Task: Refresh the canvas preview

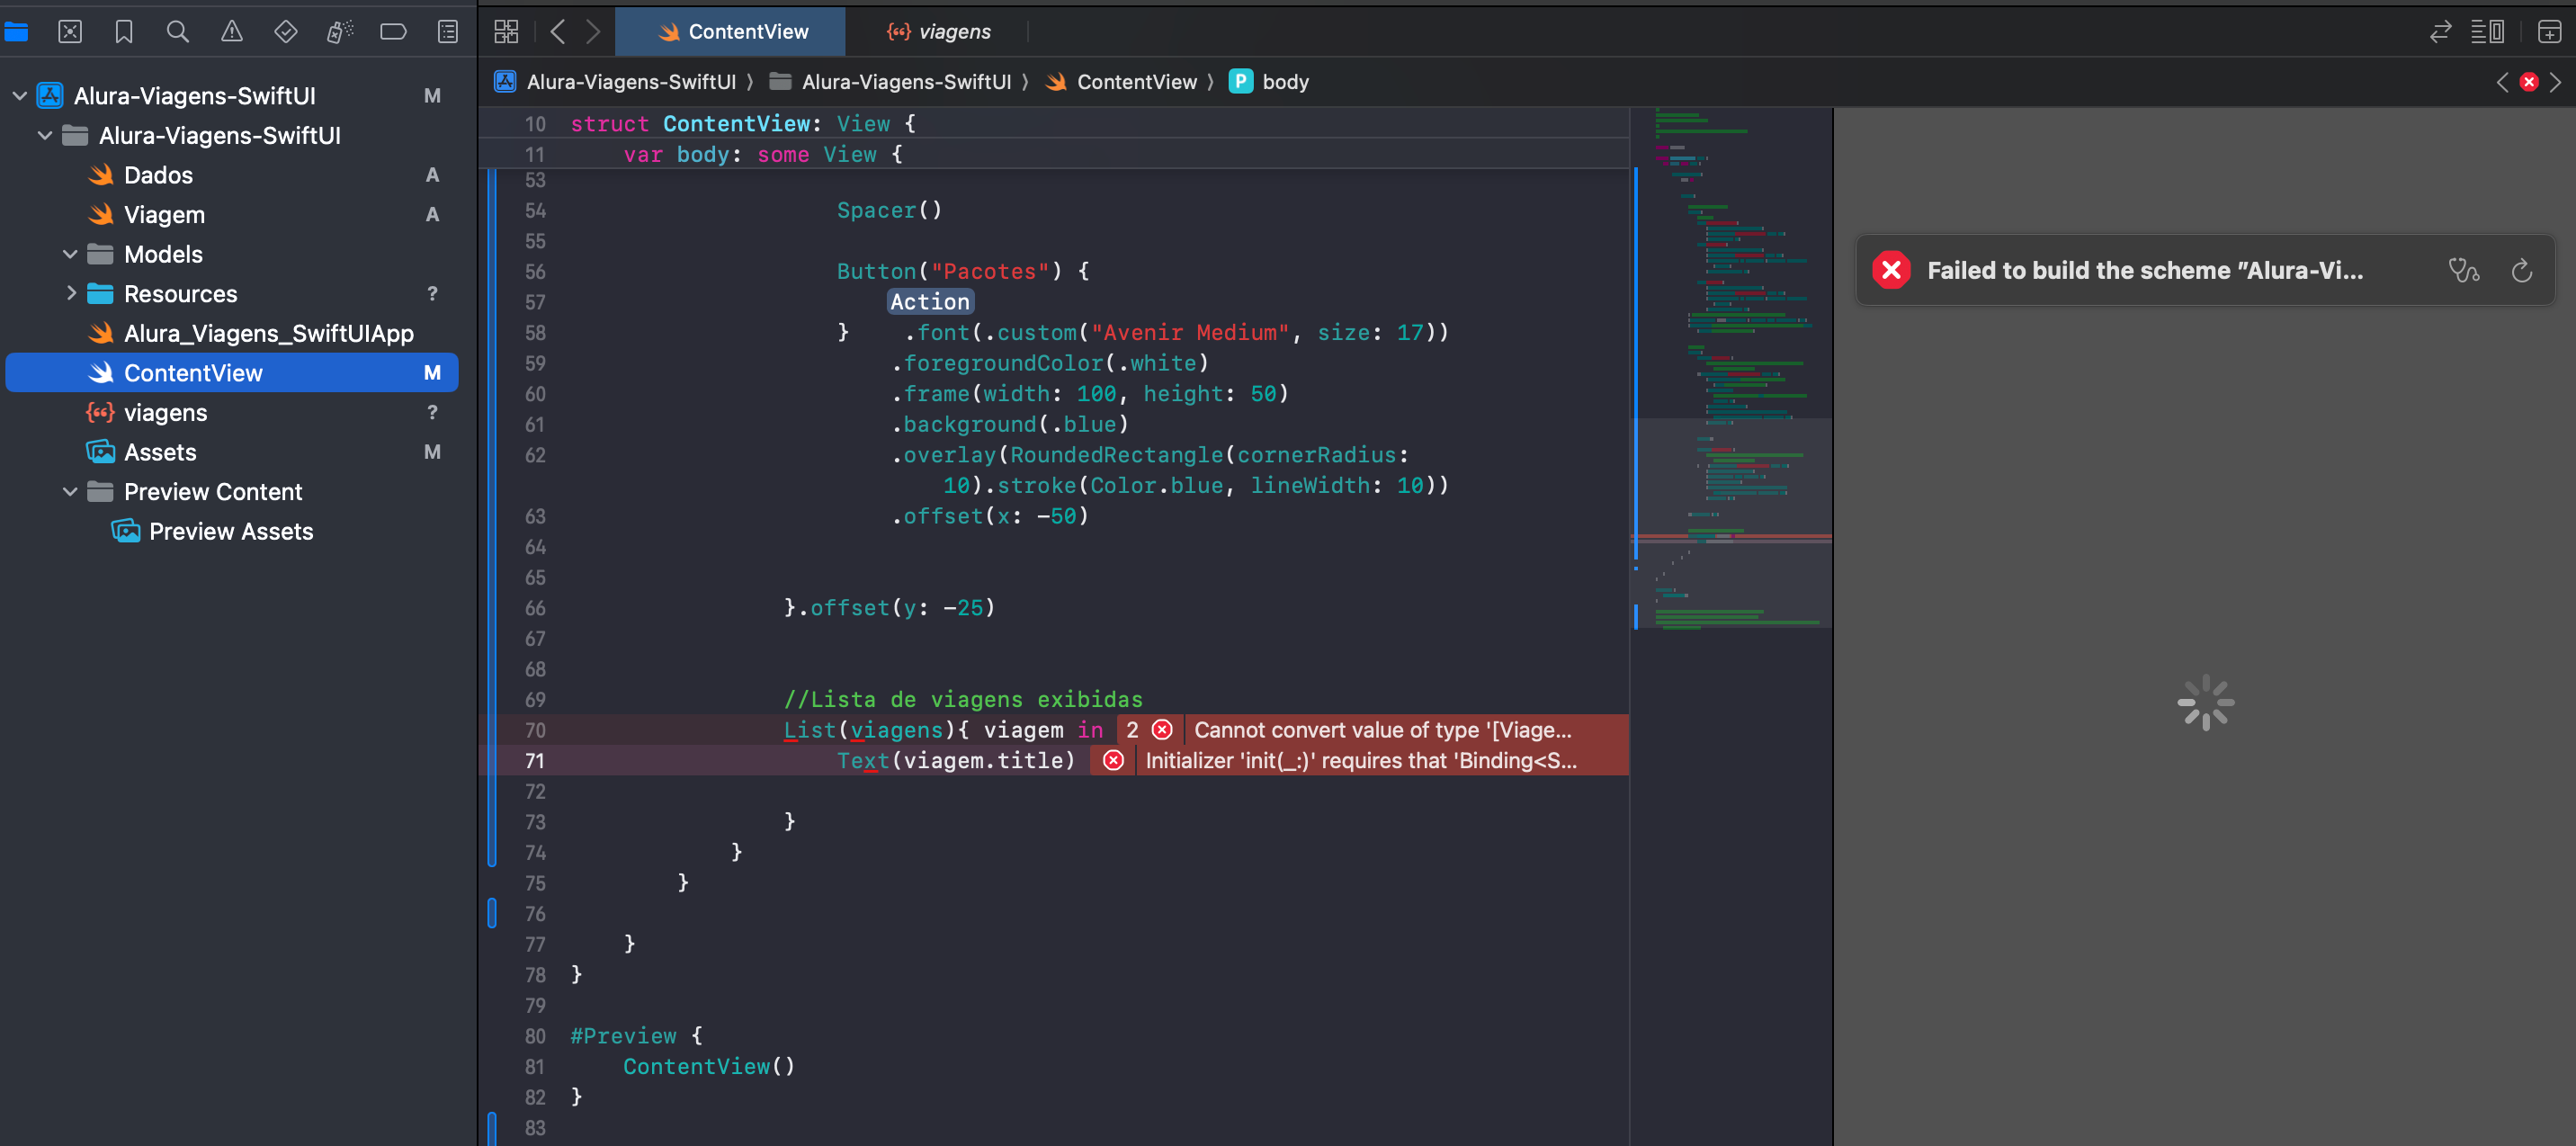Action: 2522,270
